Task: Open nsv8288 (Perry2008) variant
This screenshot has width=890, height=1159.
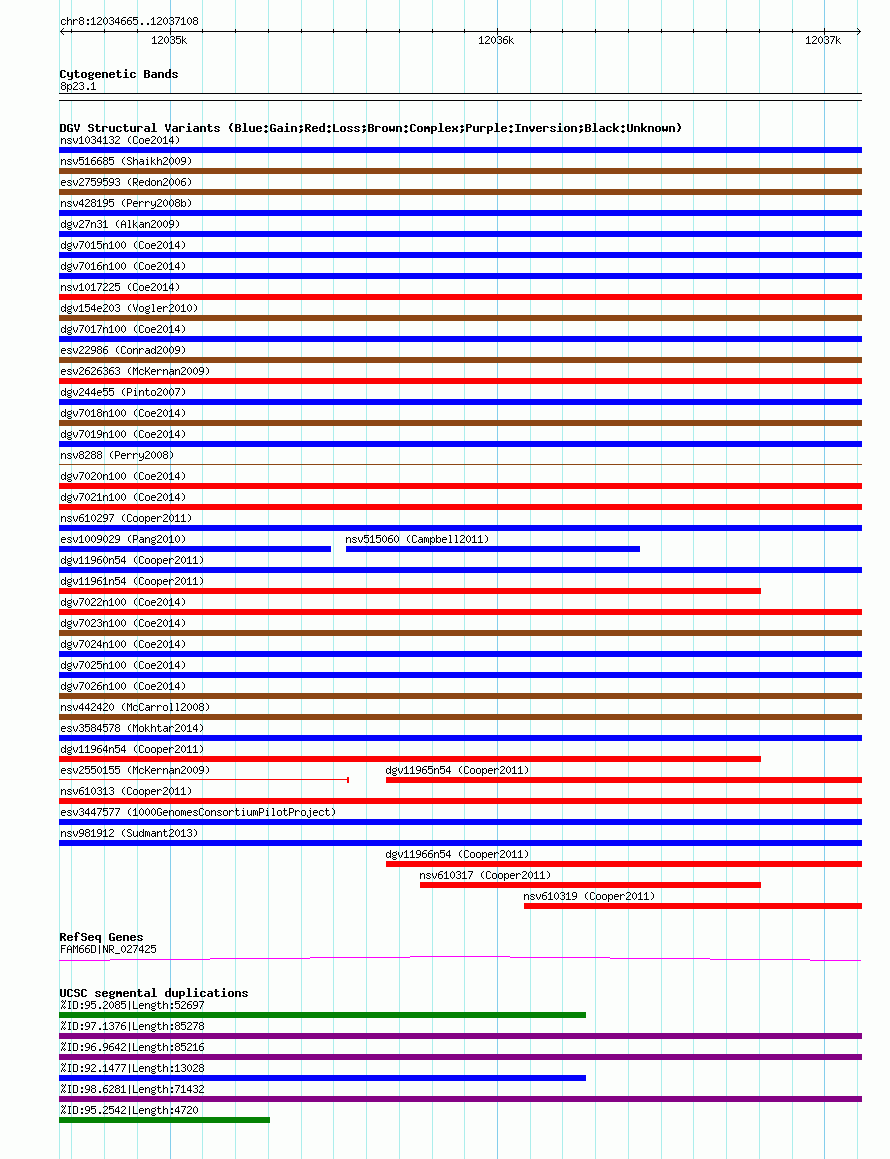Action: point(117,455)
